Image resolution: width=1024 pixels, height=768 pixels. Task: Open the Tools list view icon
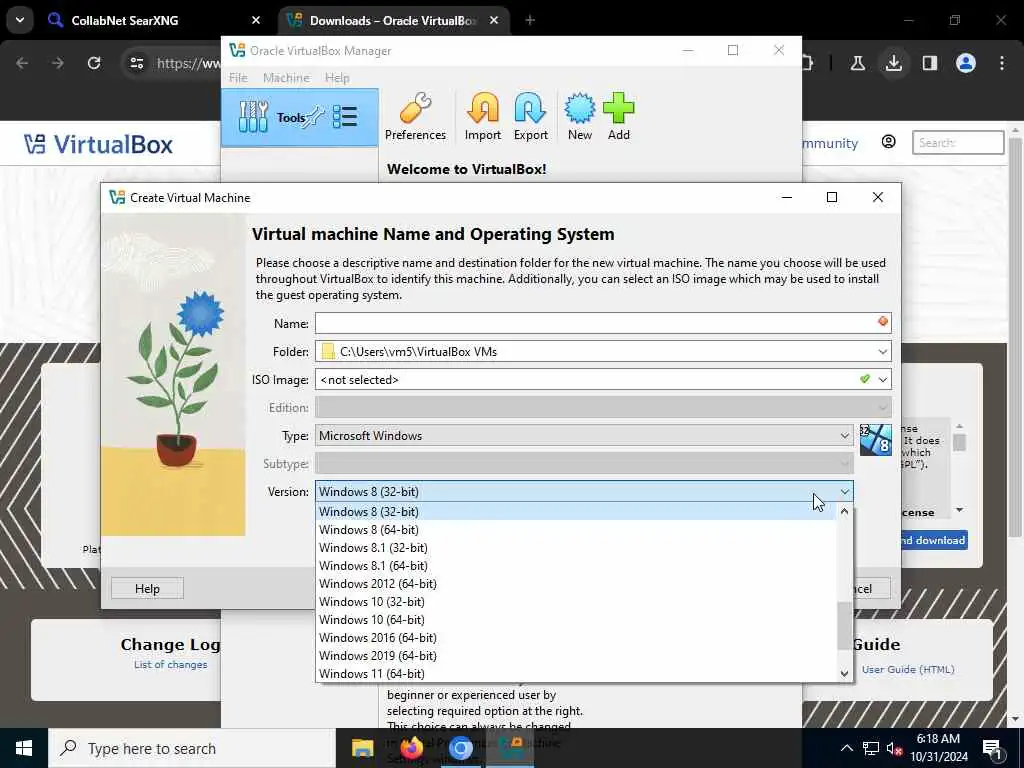pos(345,117)
